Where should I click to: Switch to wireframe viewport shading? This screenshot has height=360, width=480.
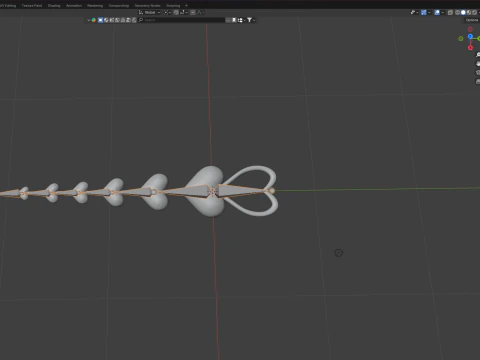pyautogui.click(x=457, y=12)
